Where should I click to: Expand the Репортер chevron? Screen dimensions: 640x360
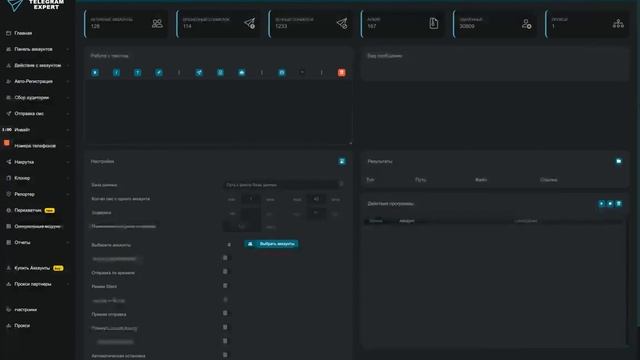click(68, 194)
